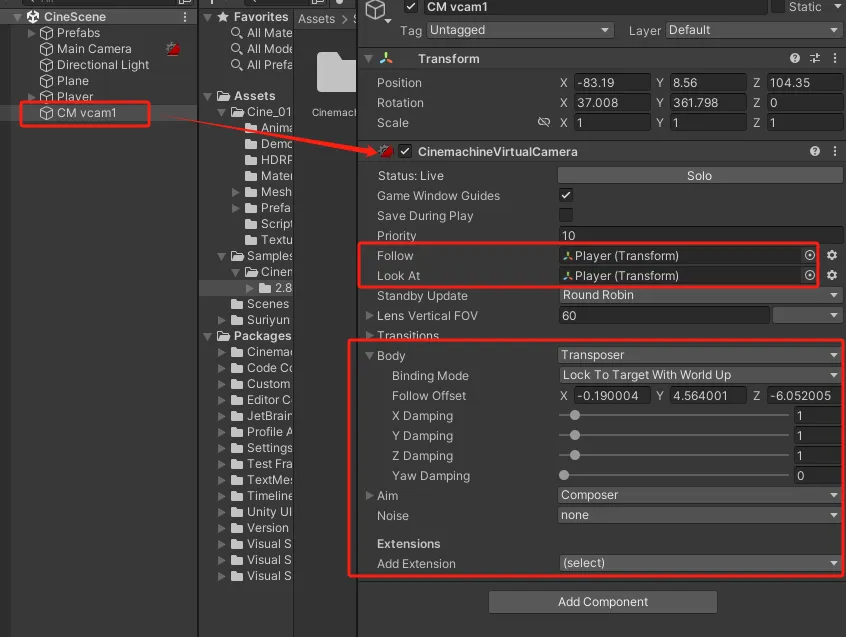Click the object name field CM vcam1
This screenshot has height=637, width=846.
595,7
